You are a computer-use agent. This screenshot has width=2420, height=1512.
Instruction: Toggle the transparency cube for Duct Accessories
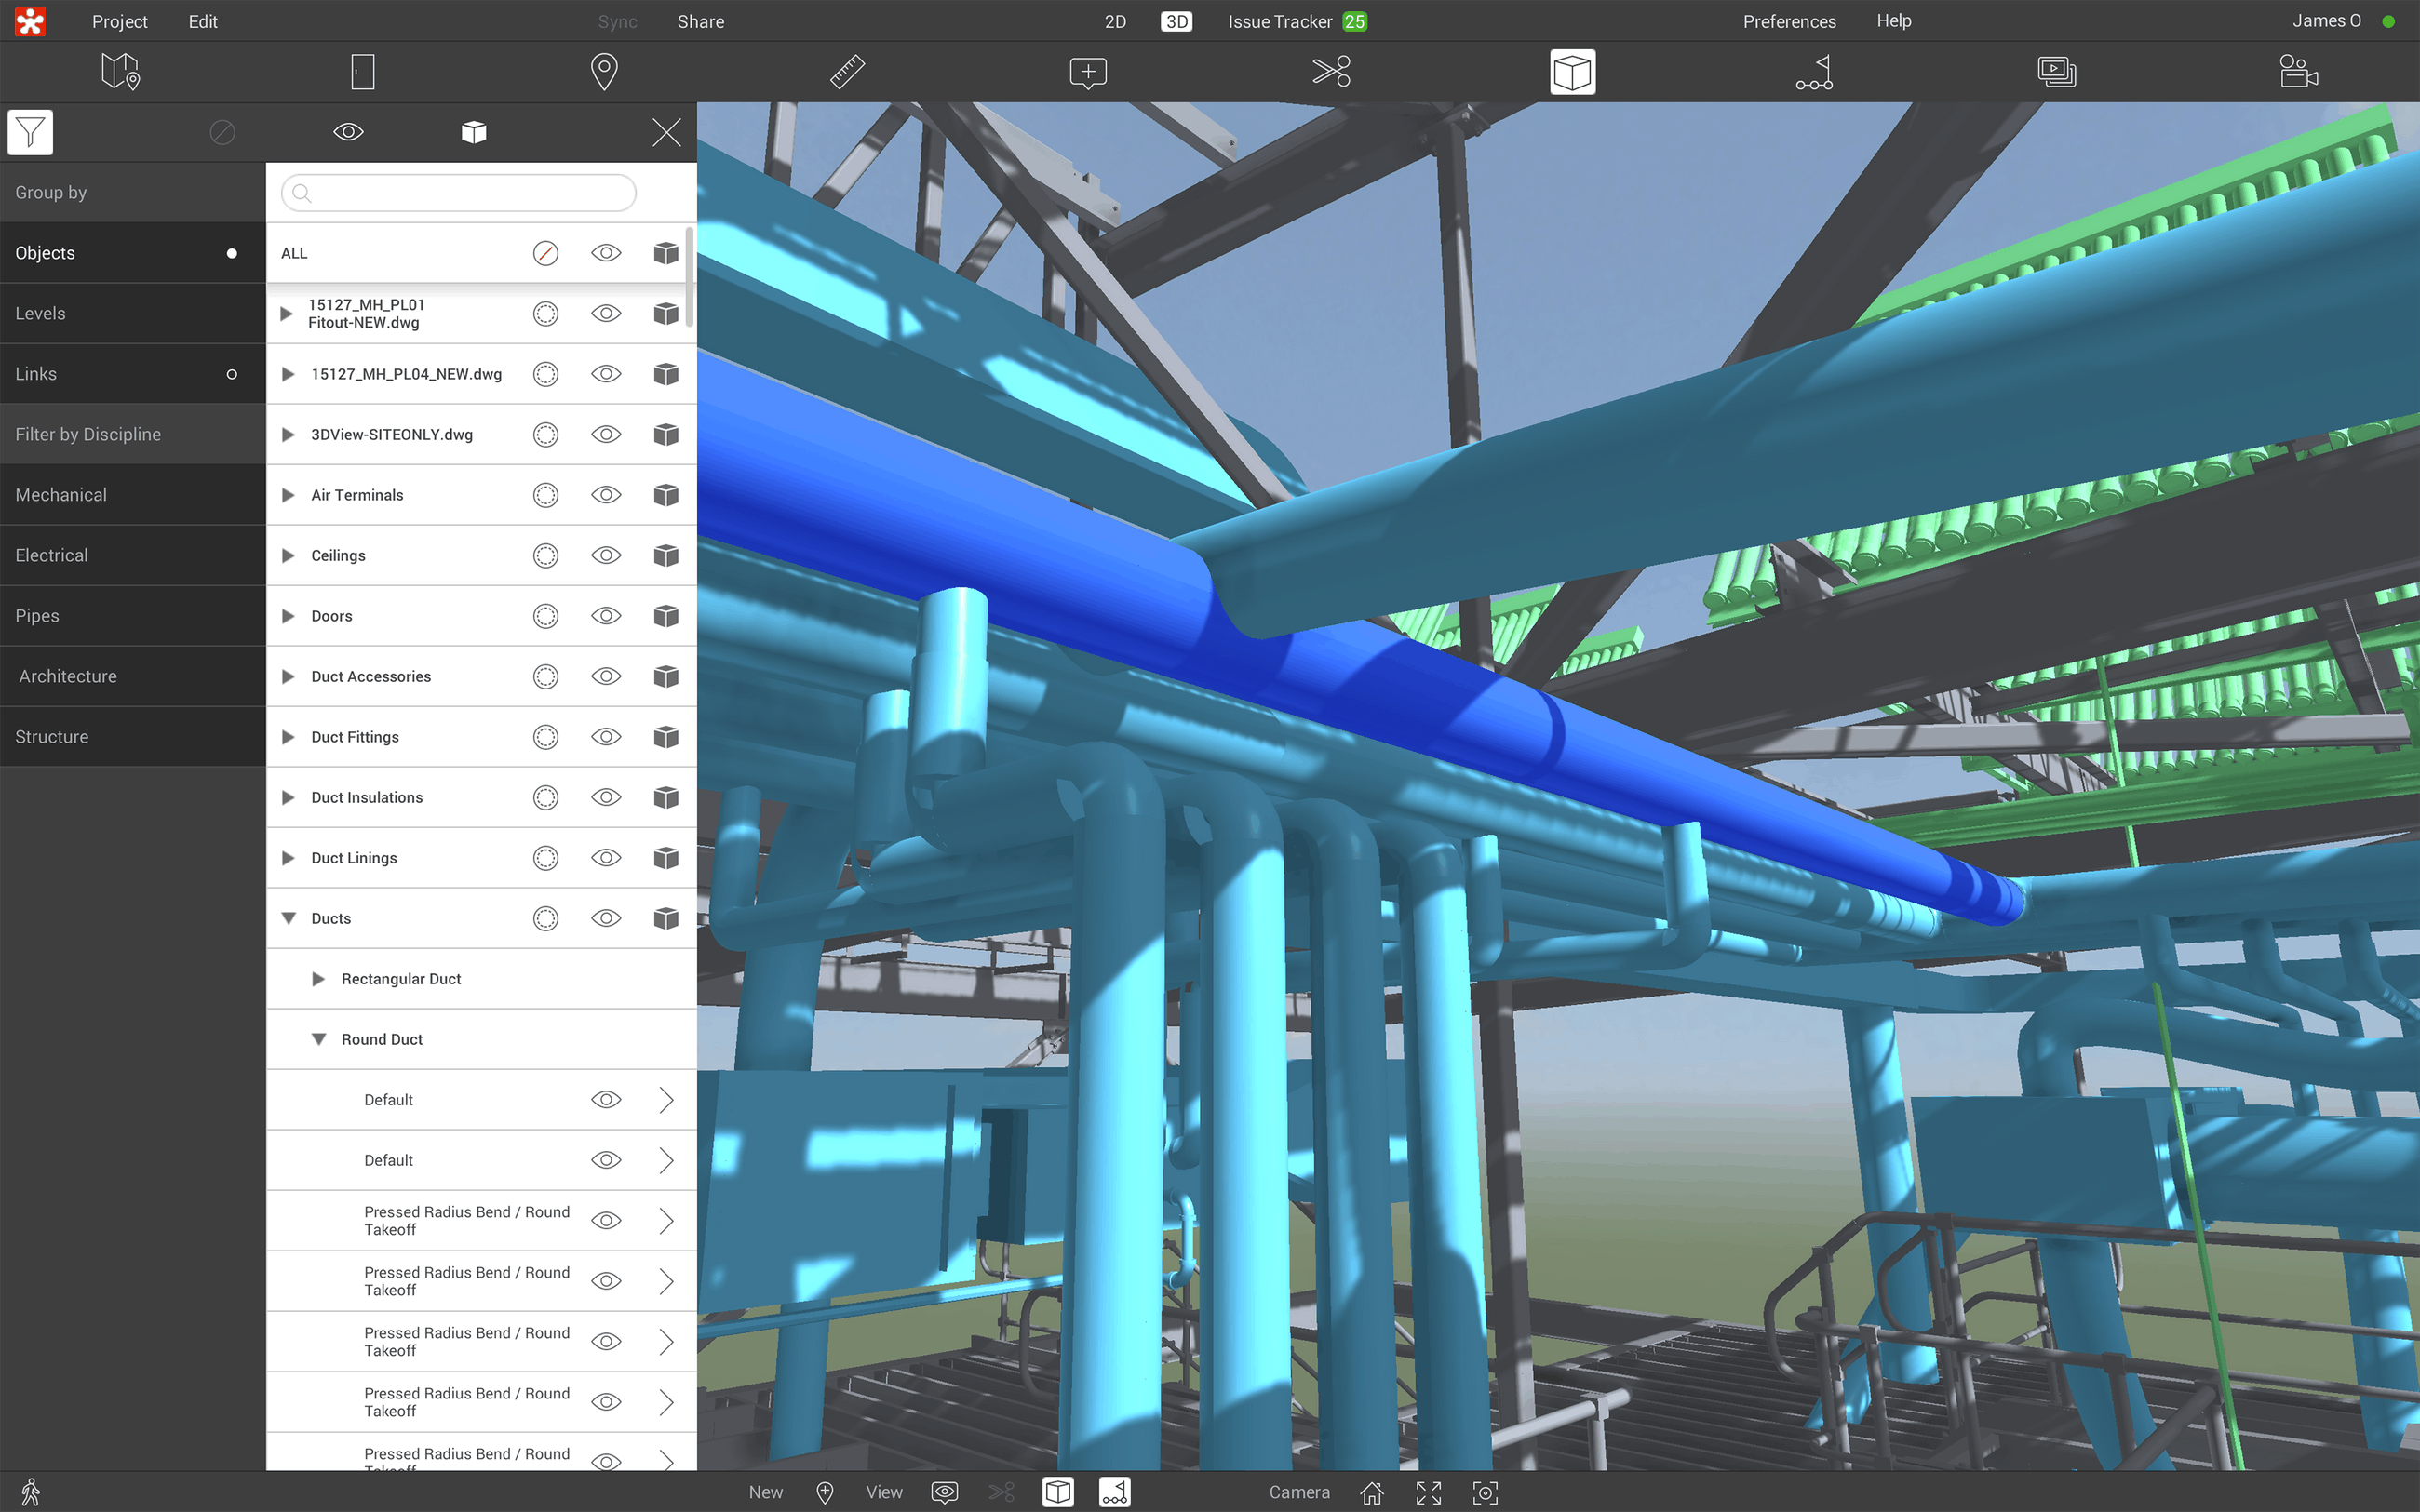(666, 677)
